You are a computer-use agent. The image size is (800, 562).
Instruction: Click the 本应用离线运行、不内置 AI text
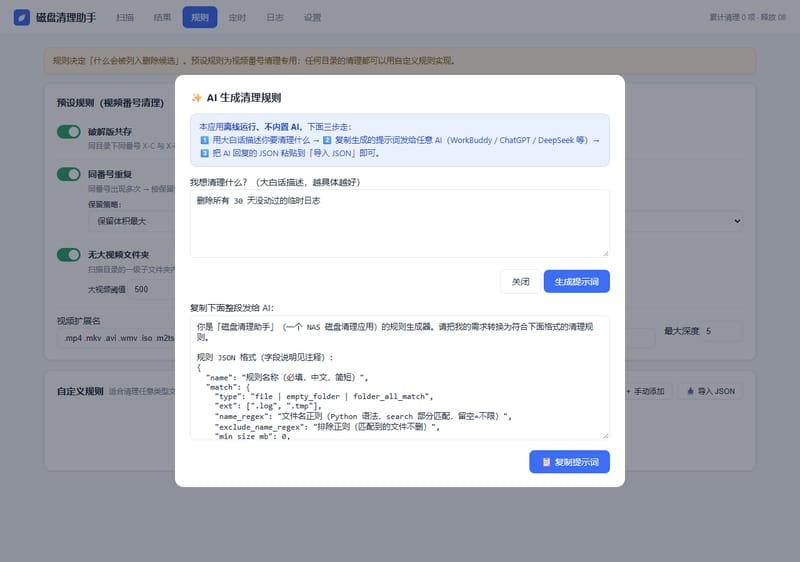pos(251,126)
